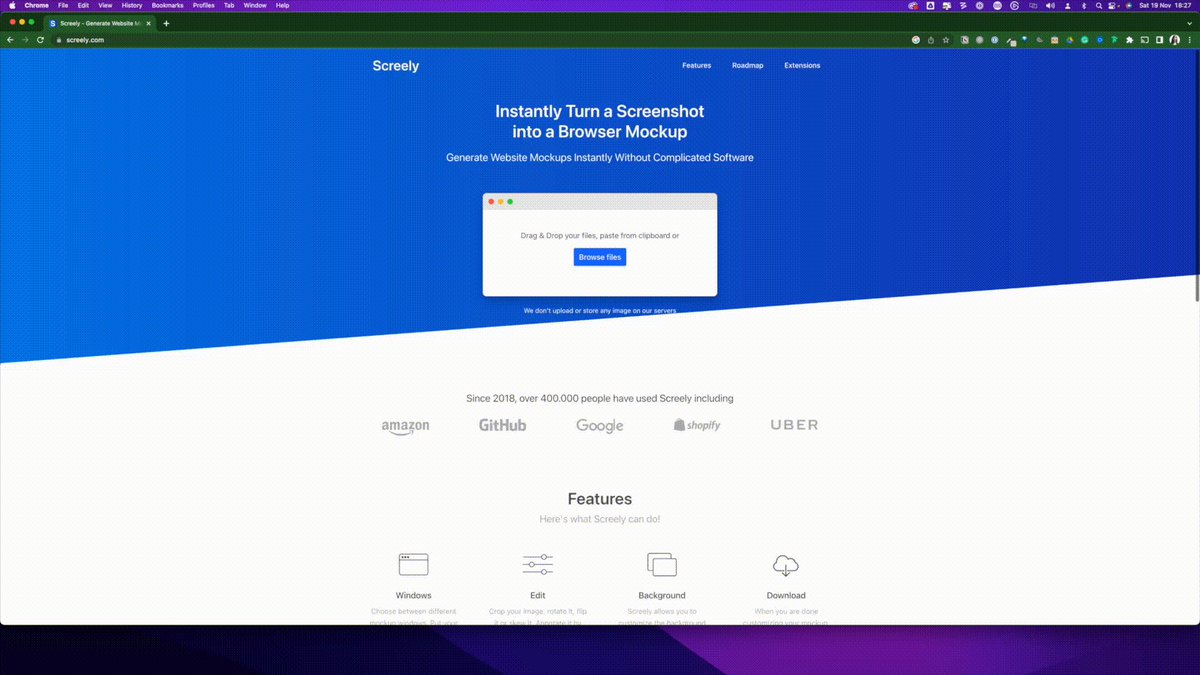The image size is (1200, 675).
Task: Open the View menu
Action: 105,5
